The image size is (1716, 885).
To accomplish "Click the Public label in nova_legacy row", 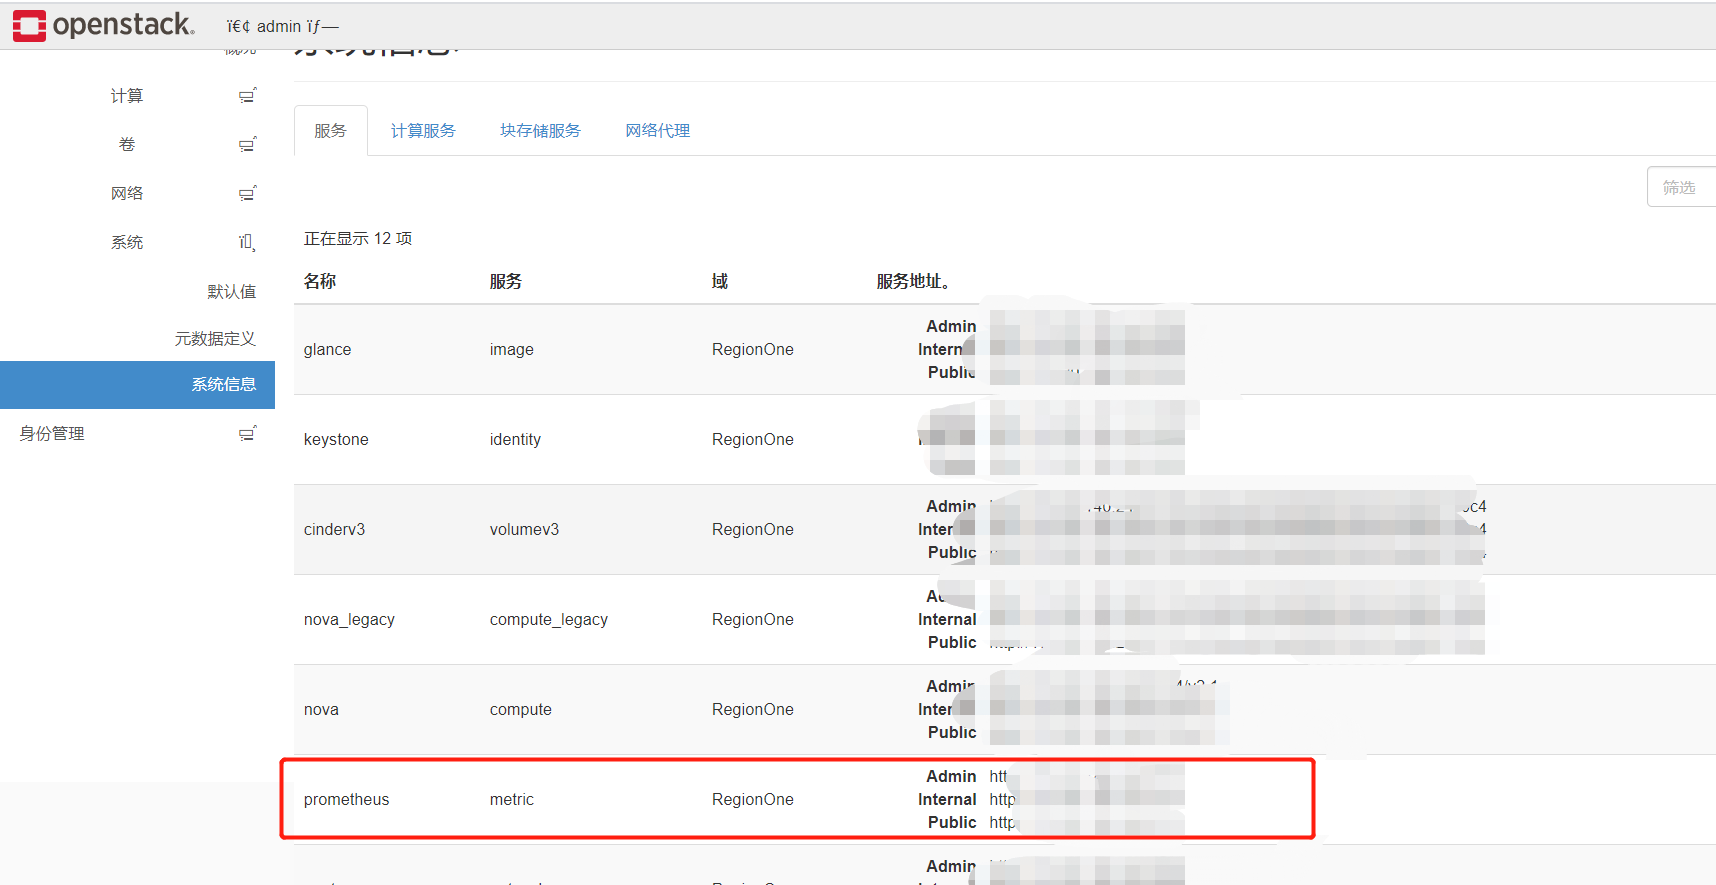I will pyautogui.click(x=952, y=643).
